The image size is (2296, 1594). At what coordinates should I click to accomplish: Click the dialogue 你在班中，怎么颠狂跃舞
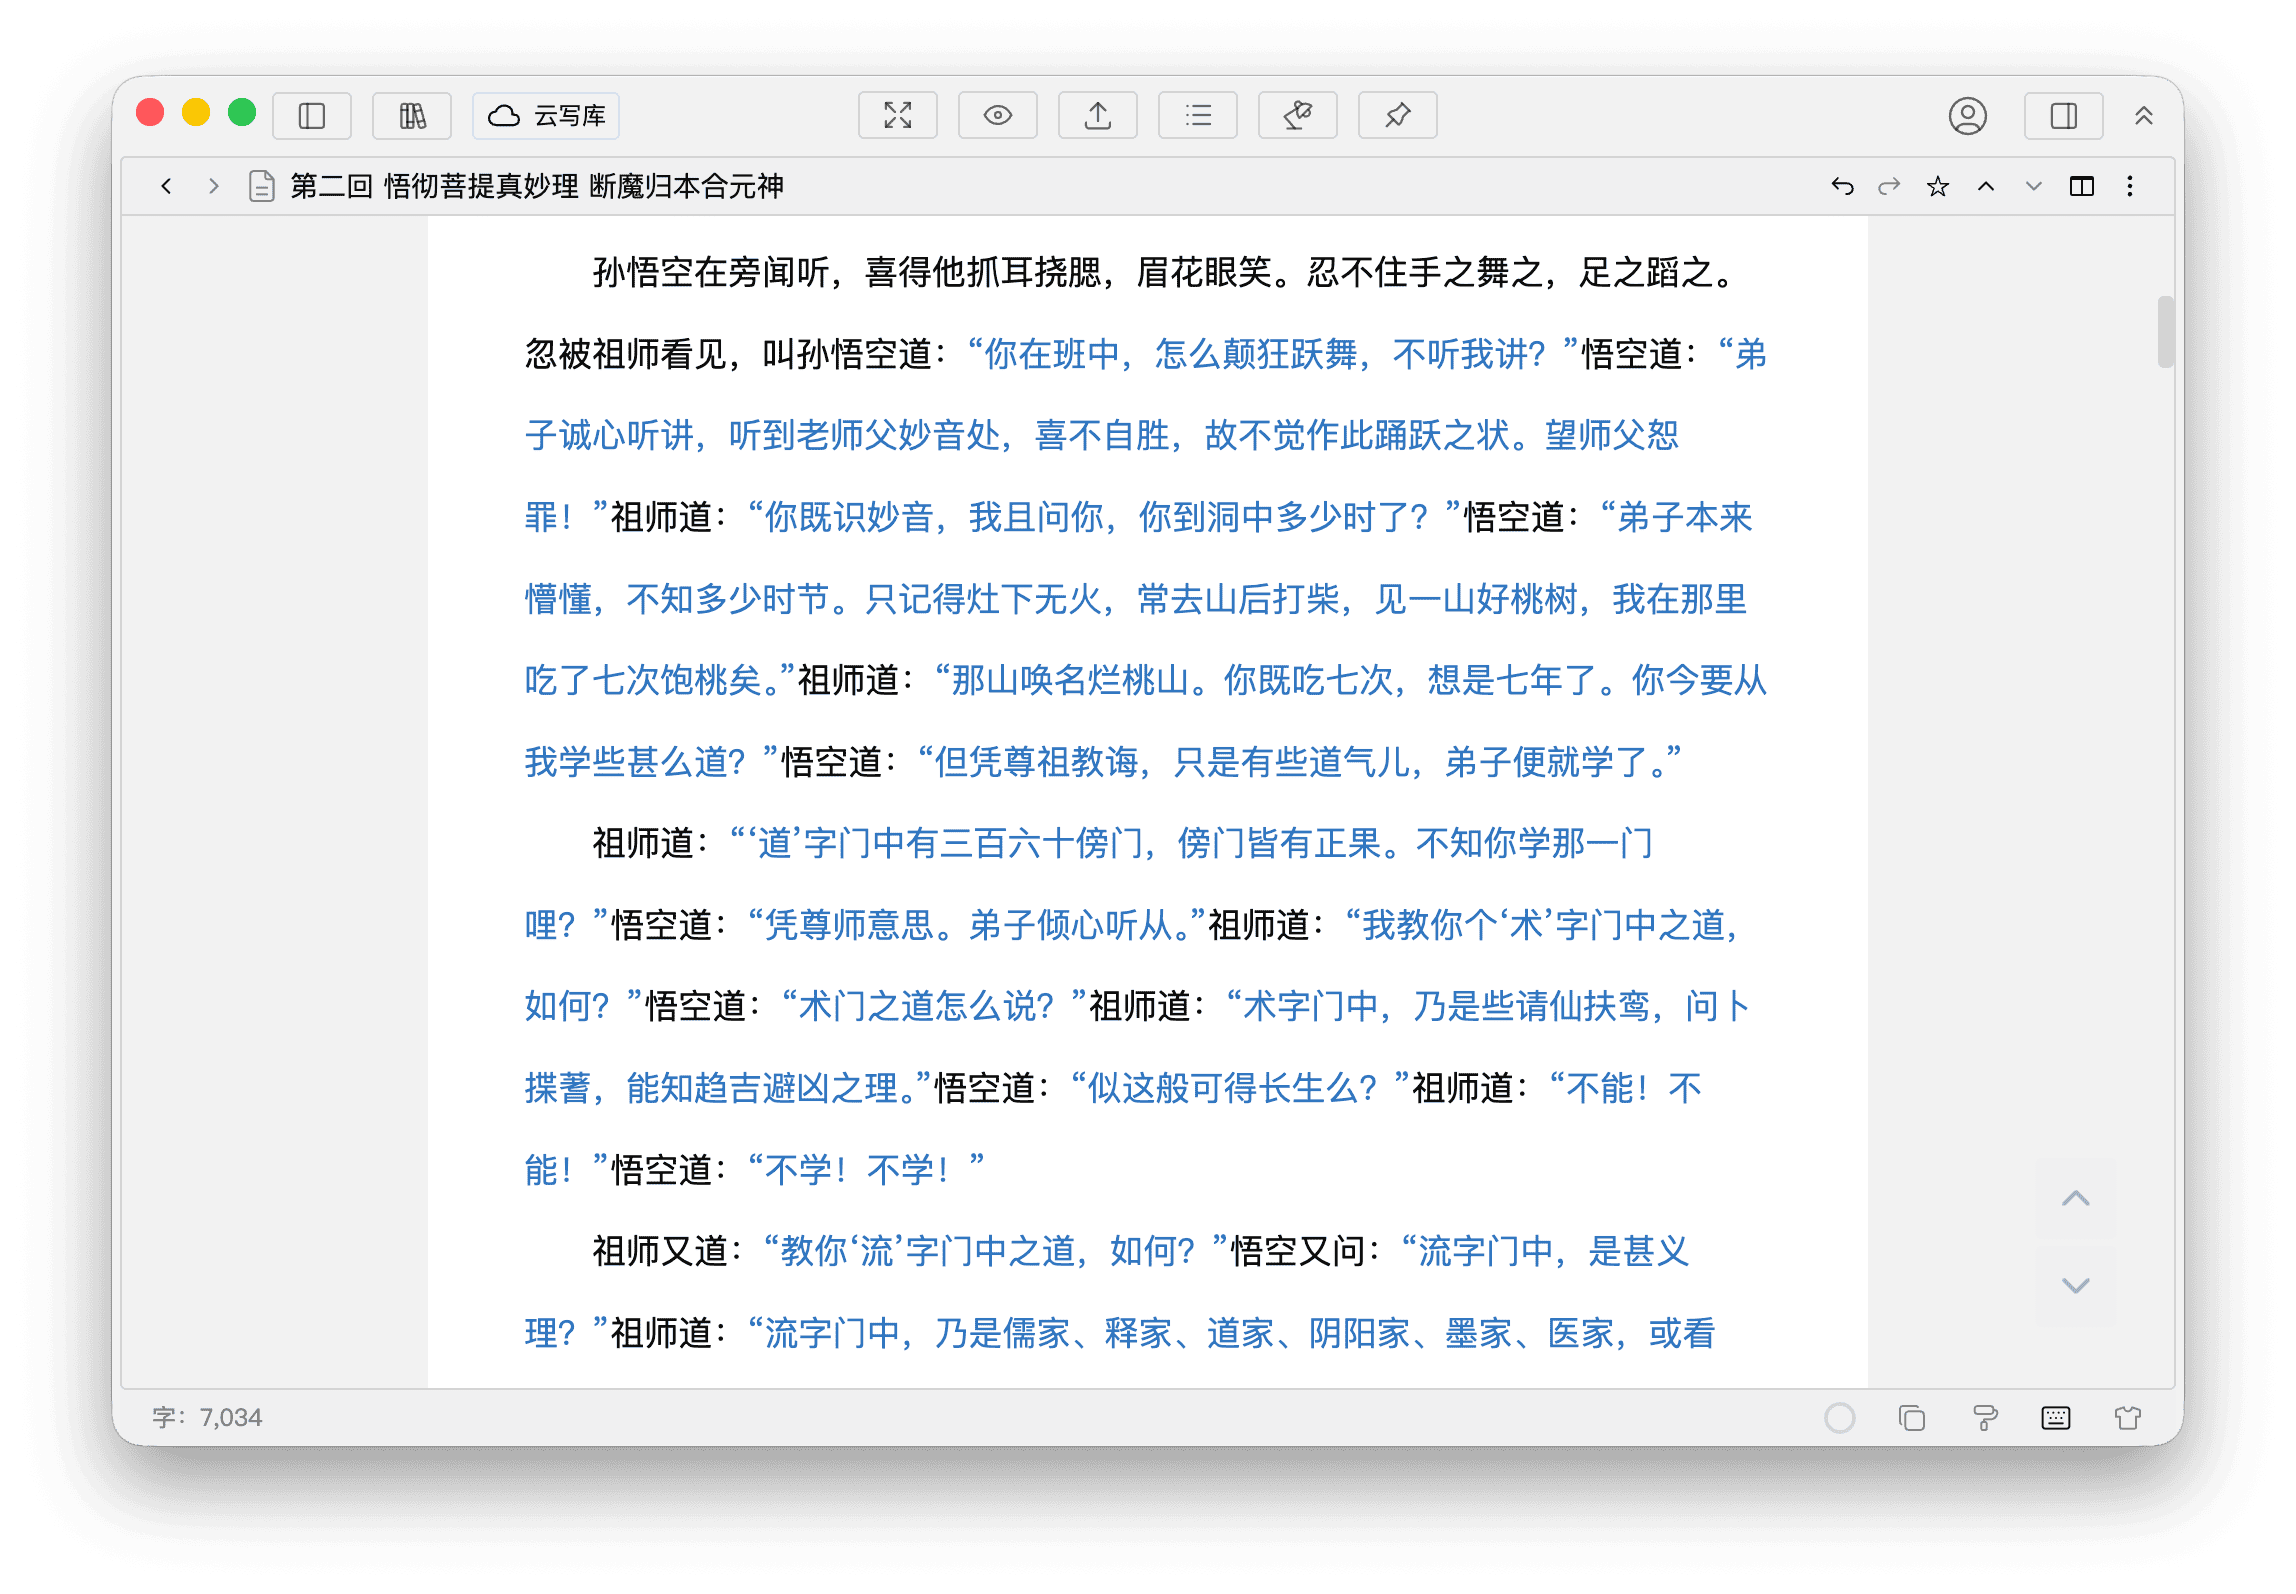pos(1171,354)
